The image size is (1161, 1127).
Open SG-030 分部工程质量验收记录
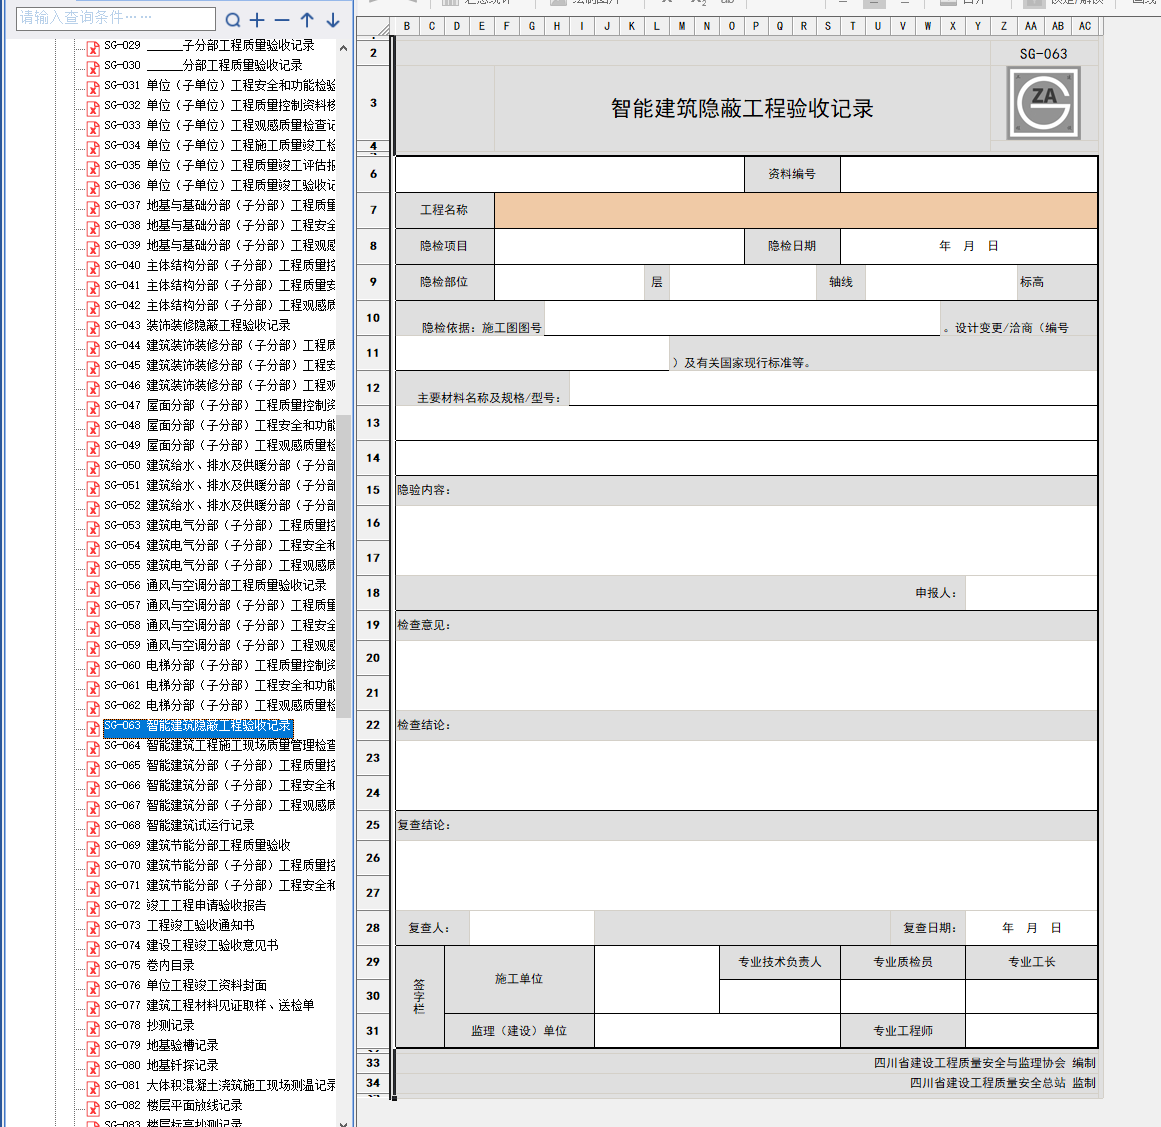click(x=203, y=65)
